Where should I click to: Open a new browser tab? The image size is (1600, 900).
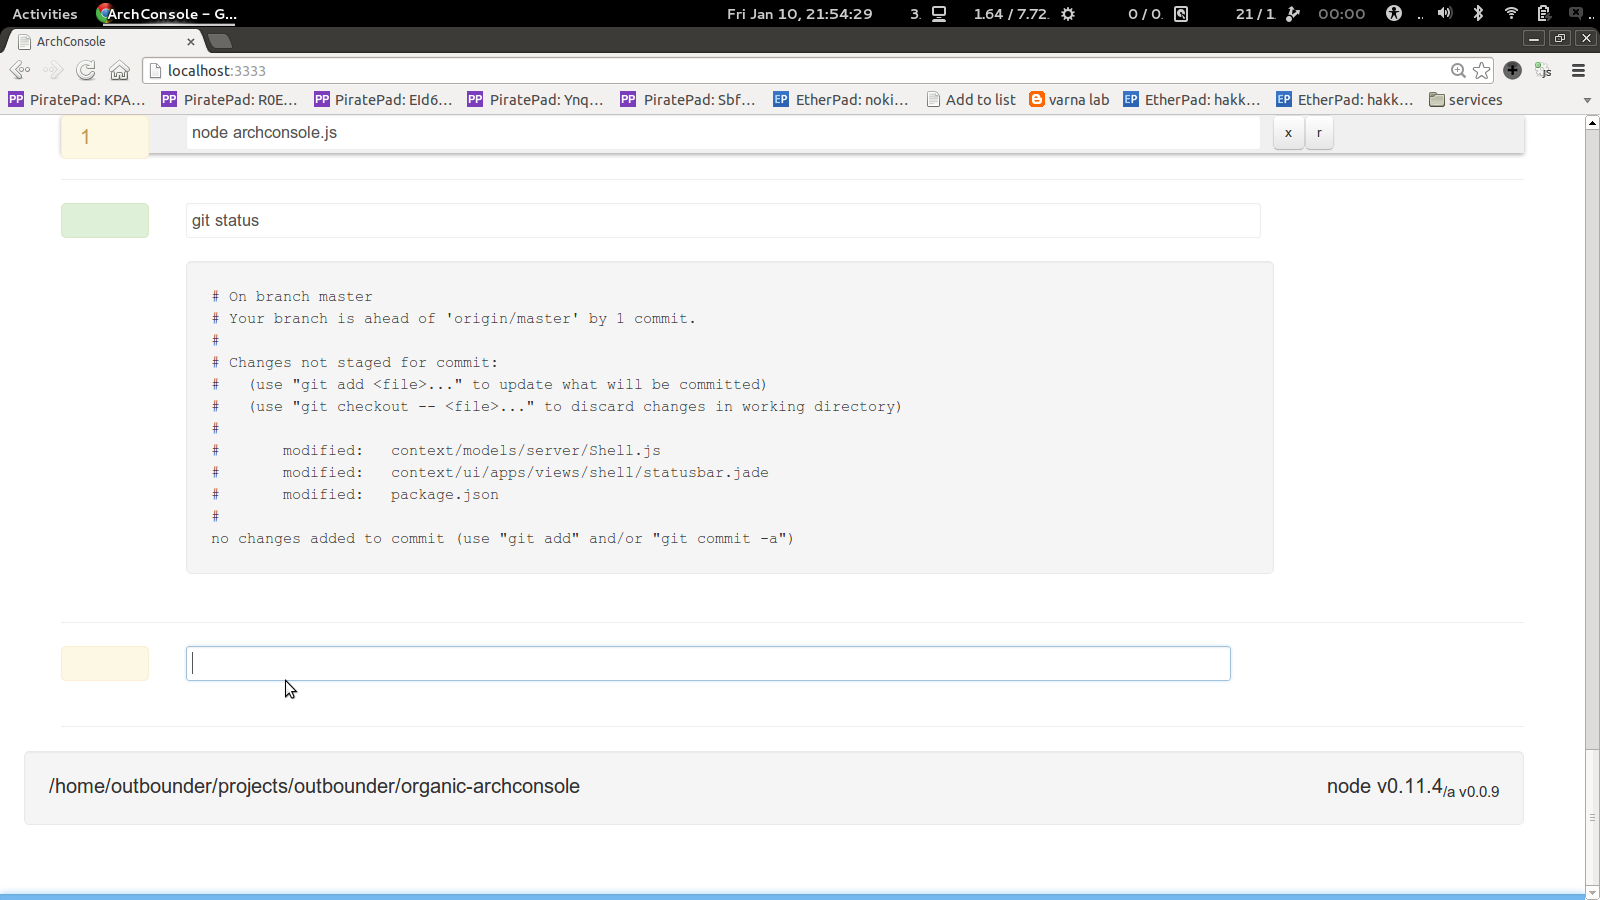[221, 41]
